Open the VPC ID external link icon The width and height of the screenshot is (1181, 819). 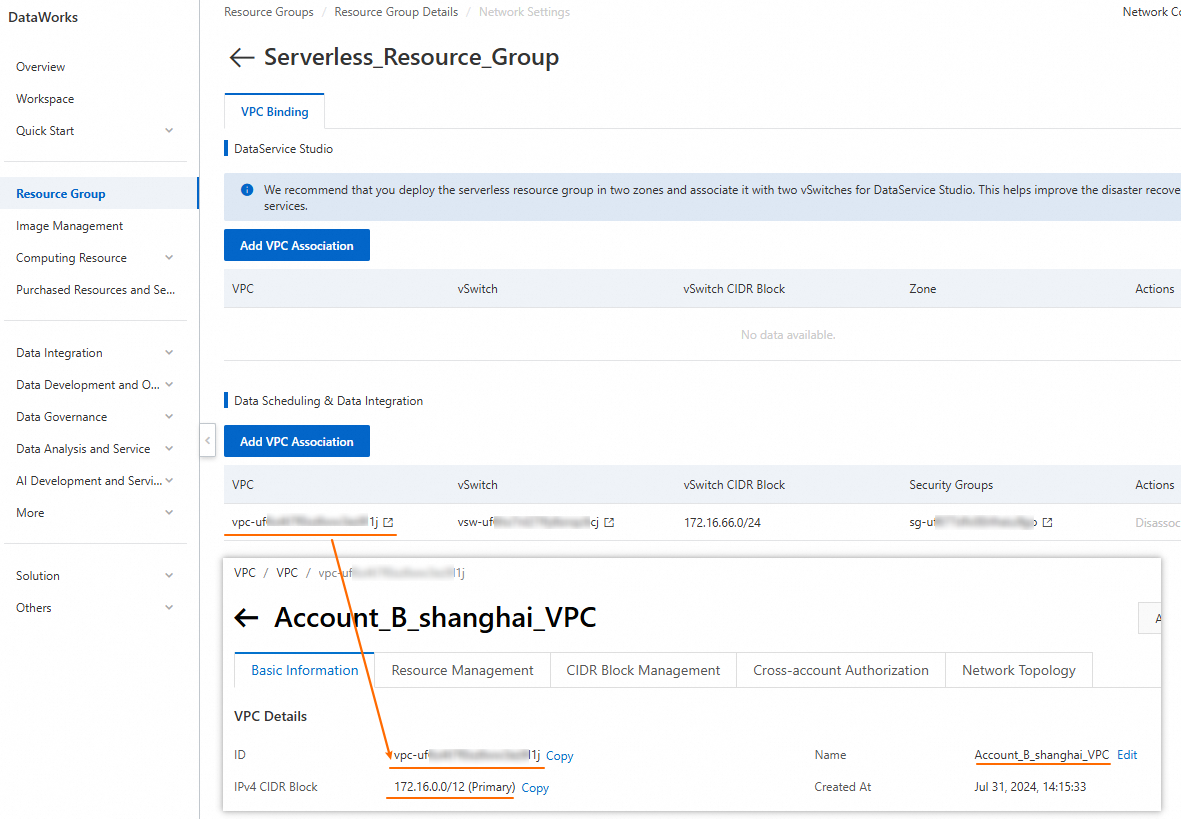pyautogui.click(x=389, y=522)
